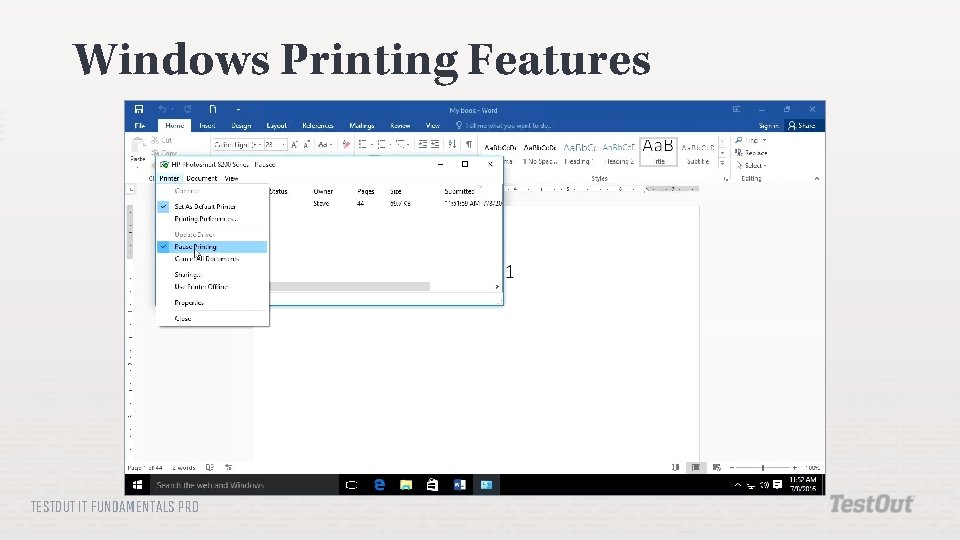Apply the Subtitle style

[x=698, y=152]
